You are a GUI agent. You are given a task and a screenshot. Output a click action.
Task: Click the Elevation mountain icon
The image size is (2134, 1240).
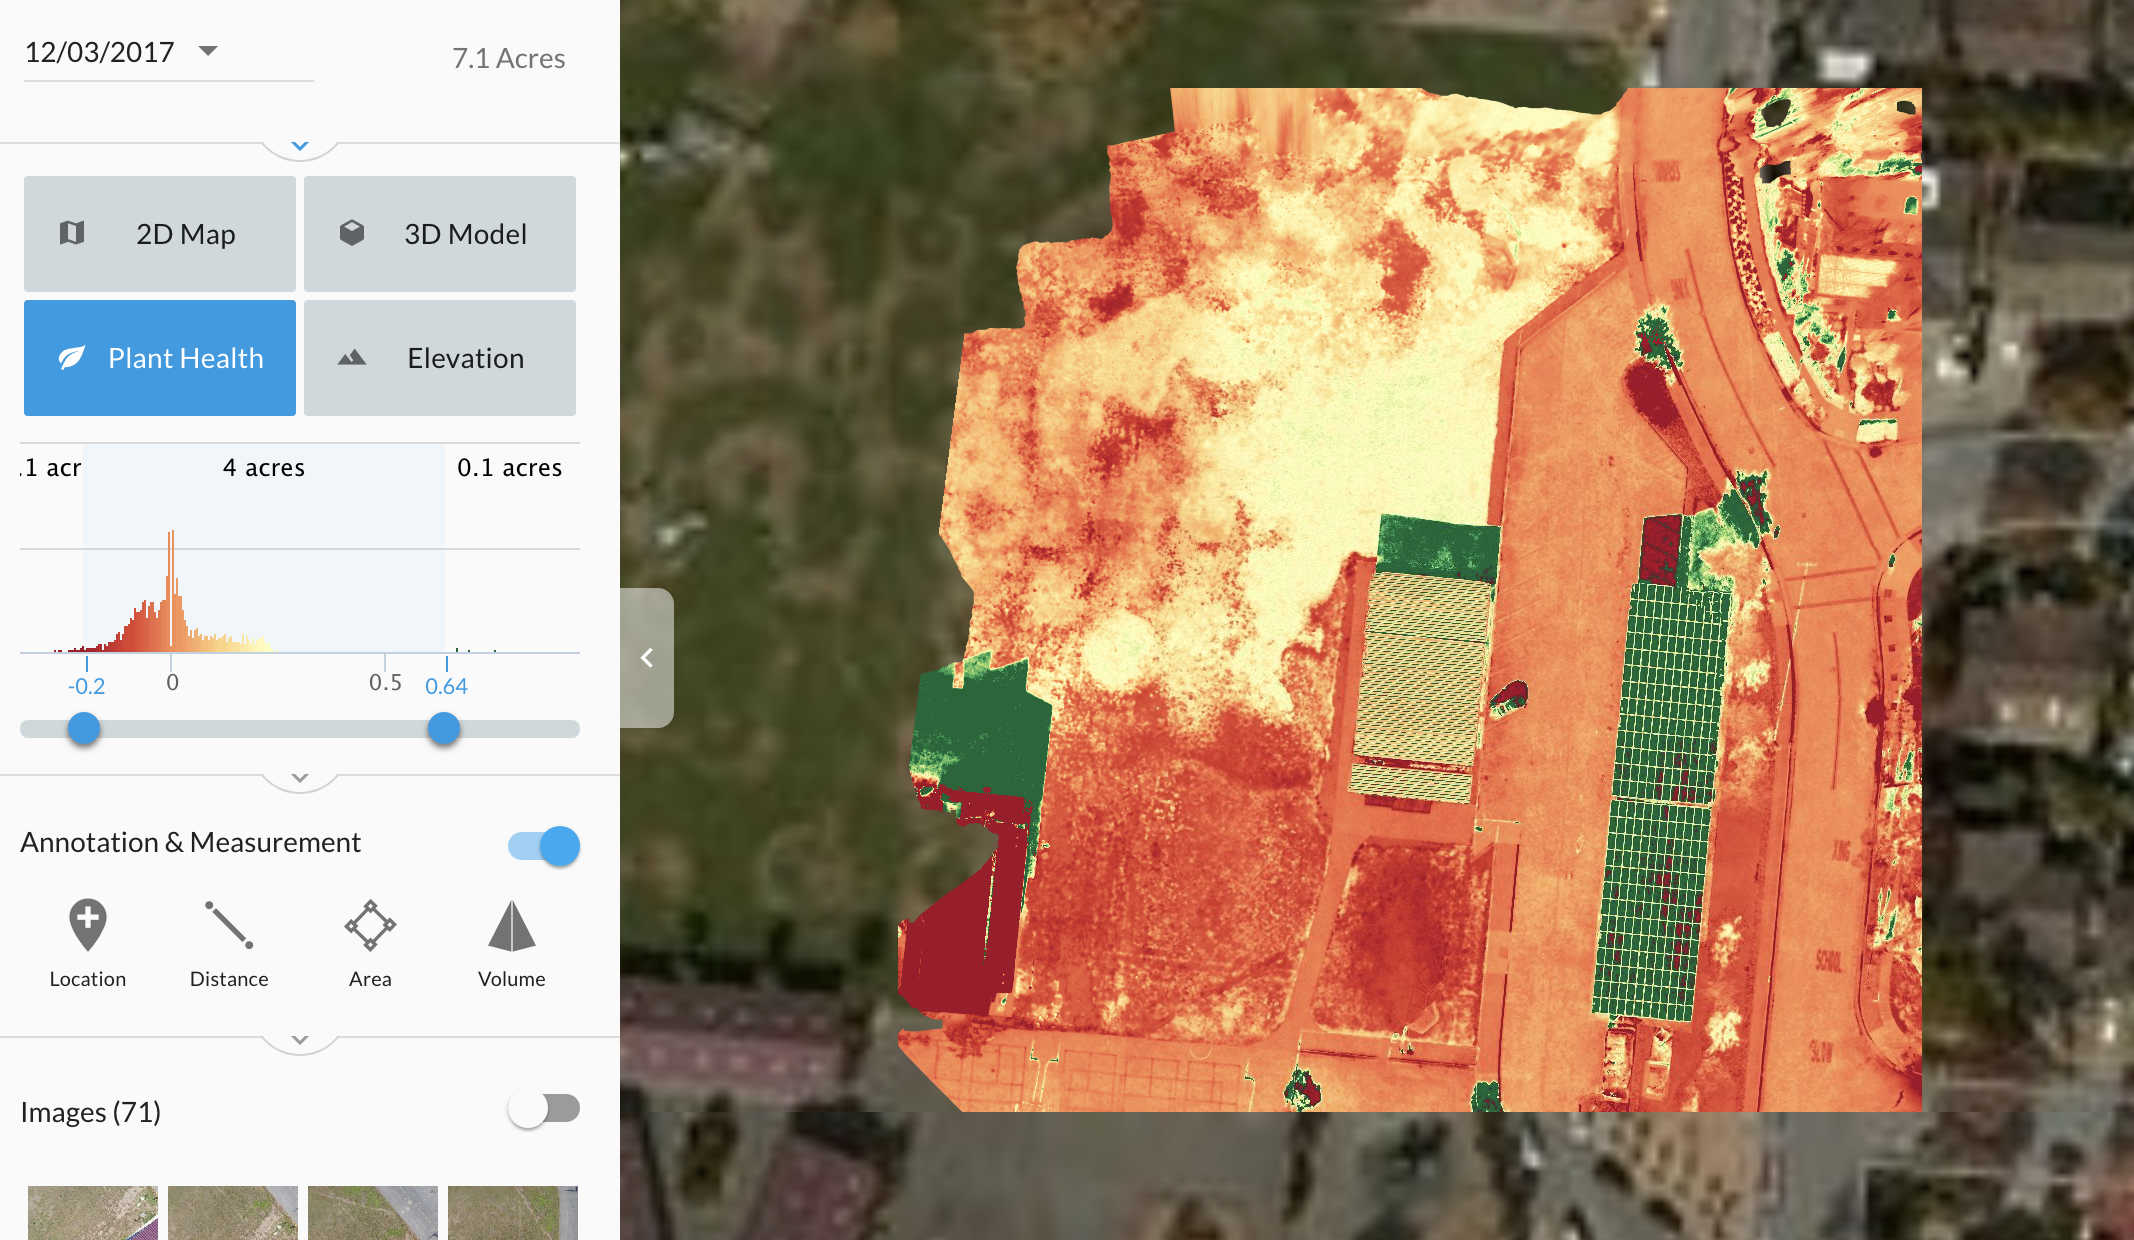click(352, 358)
